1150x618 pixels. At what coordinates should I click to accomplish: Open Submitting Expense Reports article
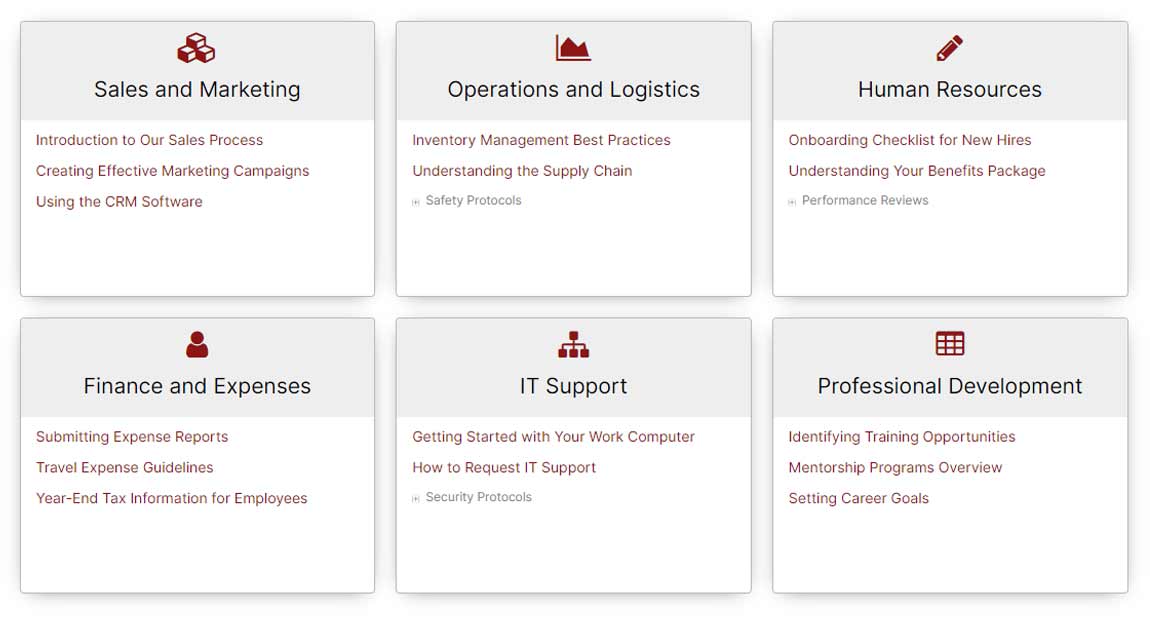(x=132, y=437)
